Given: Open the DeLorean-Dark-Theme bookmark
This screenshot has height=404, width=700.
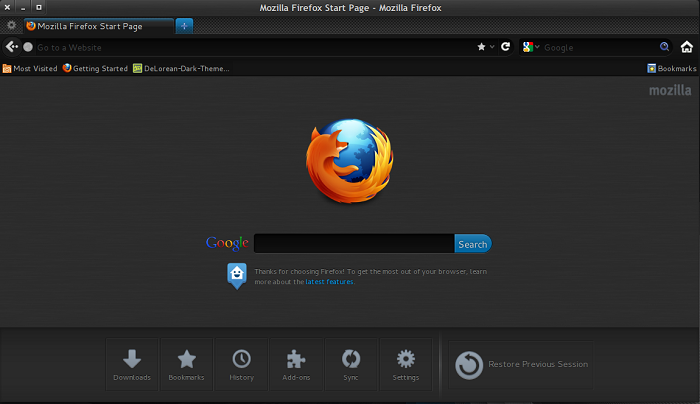Looking at the screenshot, I should click(181, 68).
